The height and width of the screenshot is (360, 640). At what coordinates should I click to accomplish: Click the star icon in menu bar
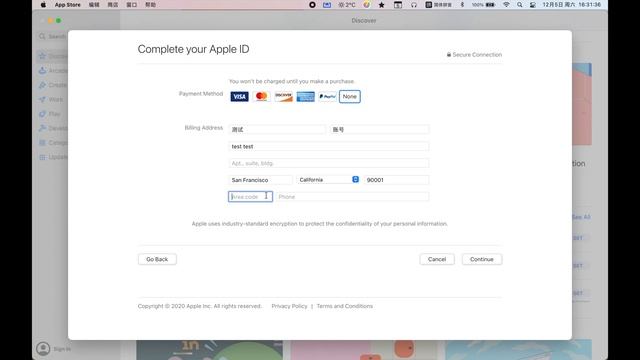click(382, 5)
